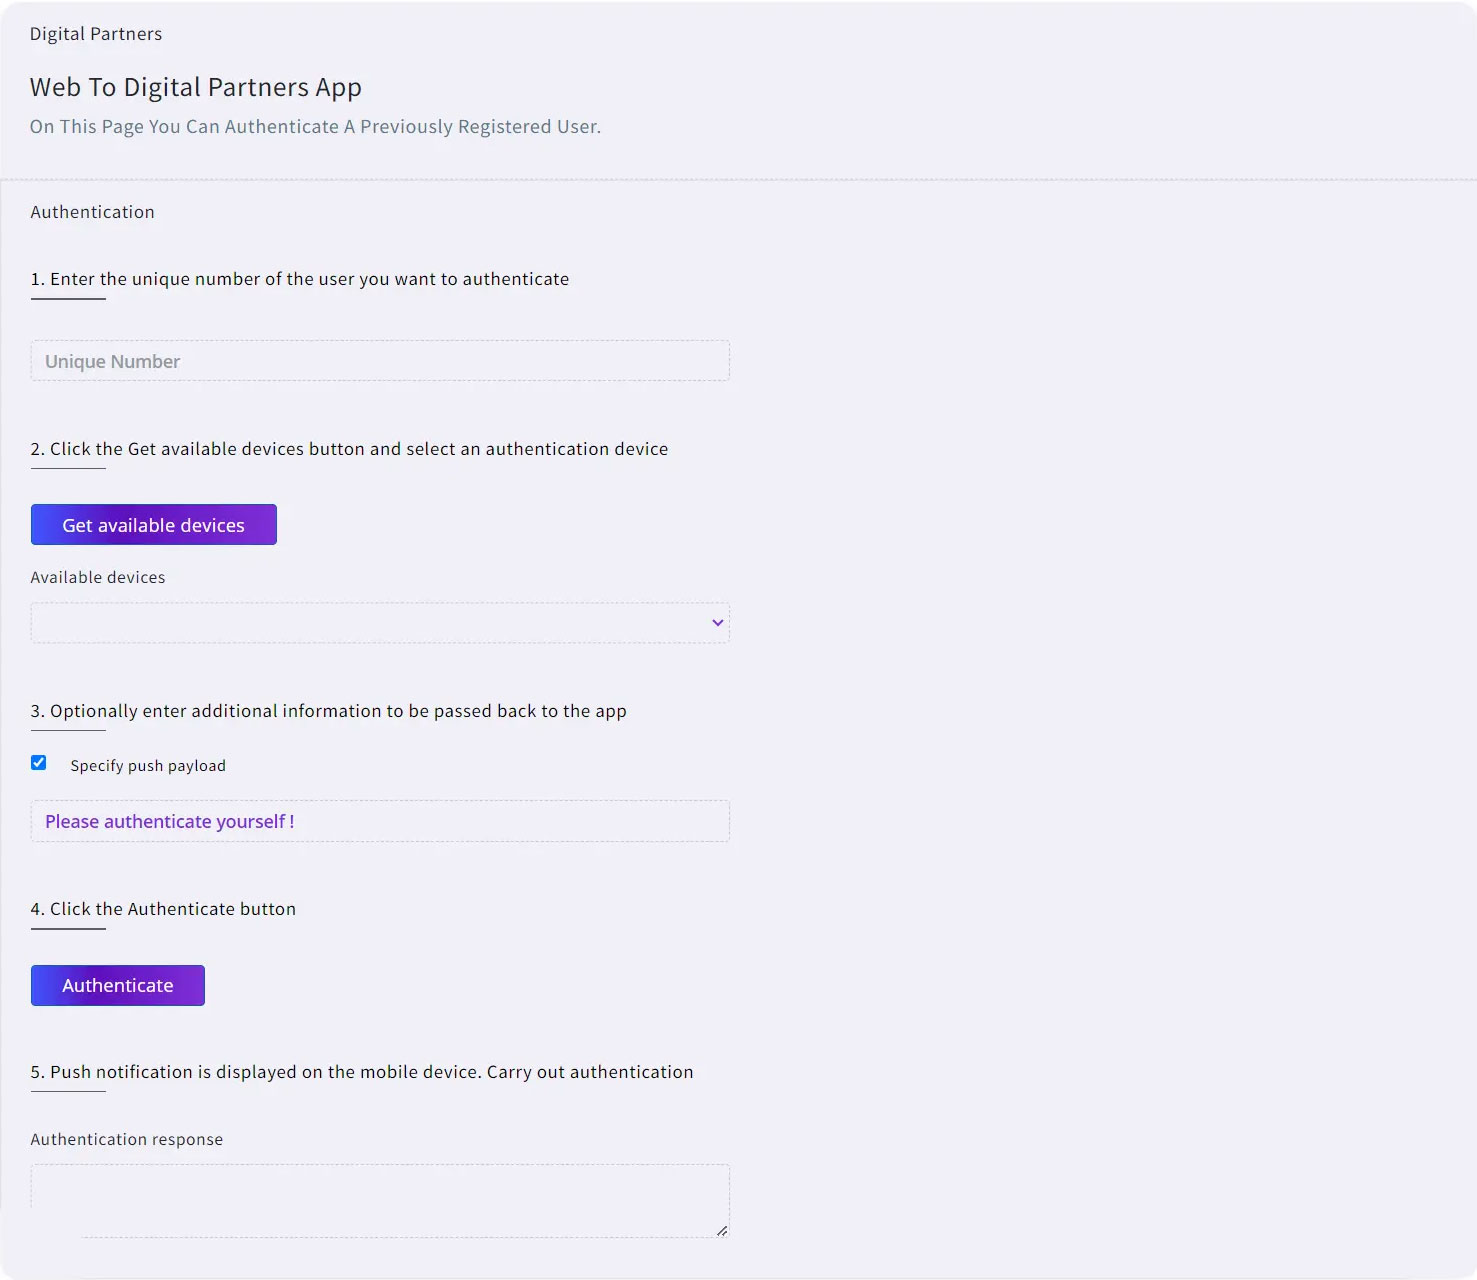
Task: Click the step 1 unique number instruction
Action: click(x=300, y=279)
